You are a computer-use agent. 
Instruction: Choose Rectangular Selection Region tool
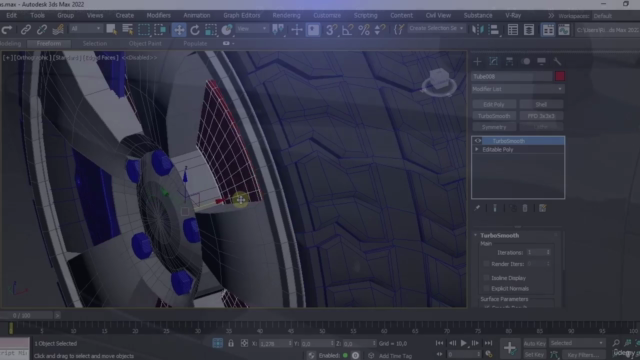click(x=144, y=29)
